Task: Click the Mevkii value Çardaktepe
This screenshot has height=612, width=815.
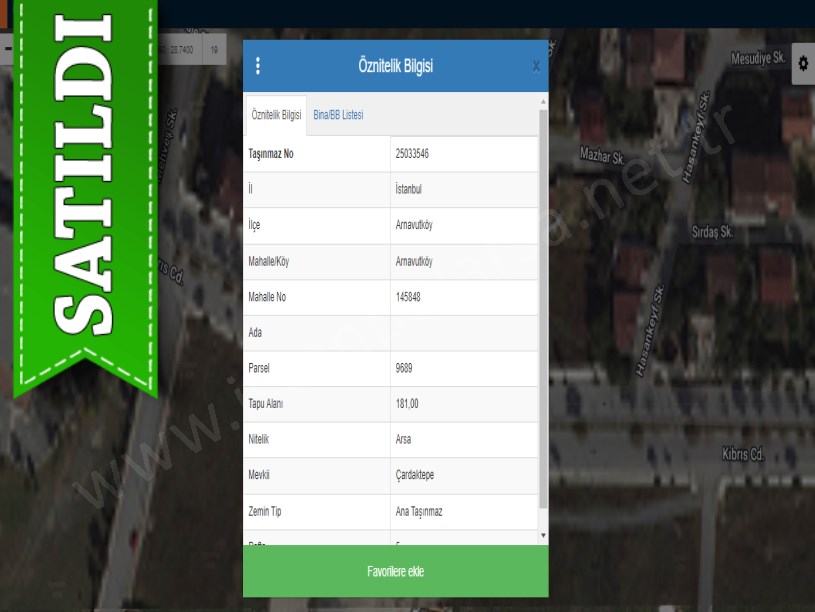Action: pyautogui.click(x=415, y=475)
